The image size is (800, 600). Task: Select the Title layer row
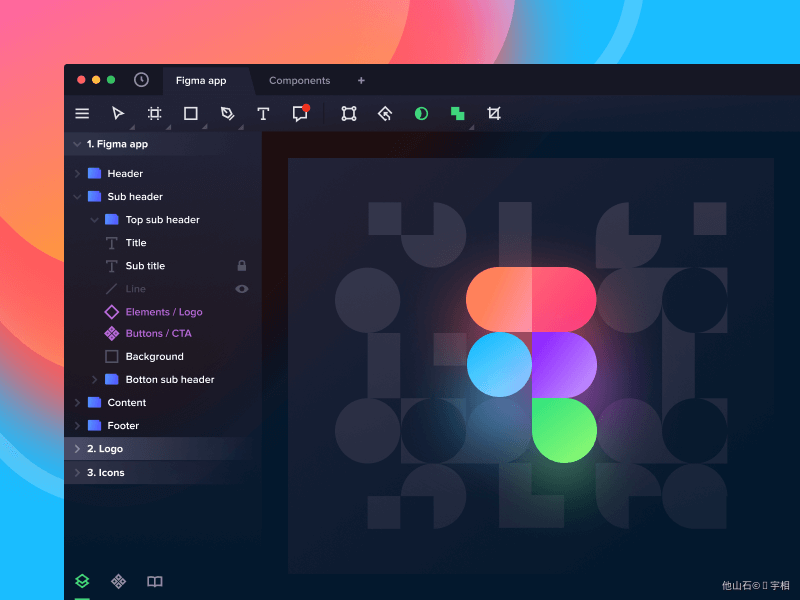click(163, 243)
